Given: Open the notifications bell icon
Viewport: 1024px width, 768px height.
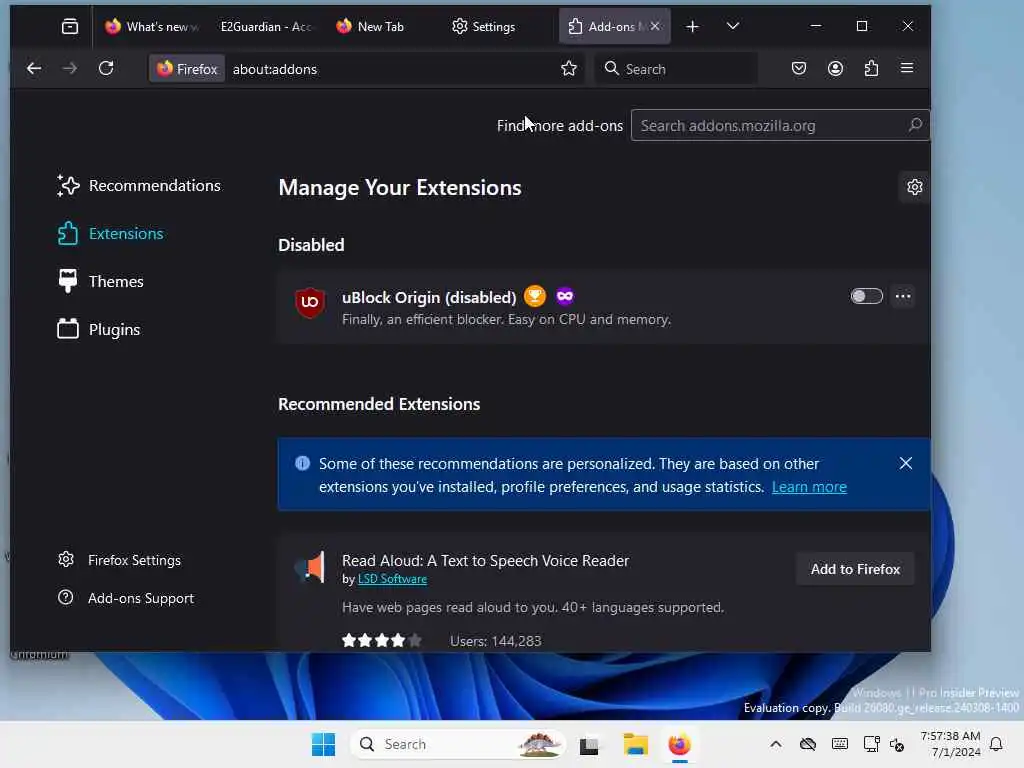Looking at the screenshot, I should click(x=997, y=744).
